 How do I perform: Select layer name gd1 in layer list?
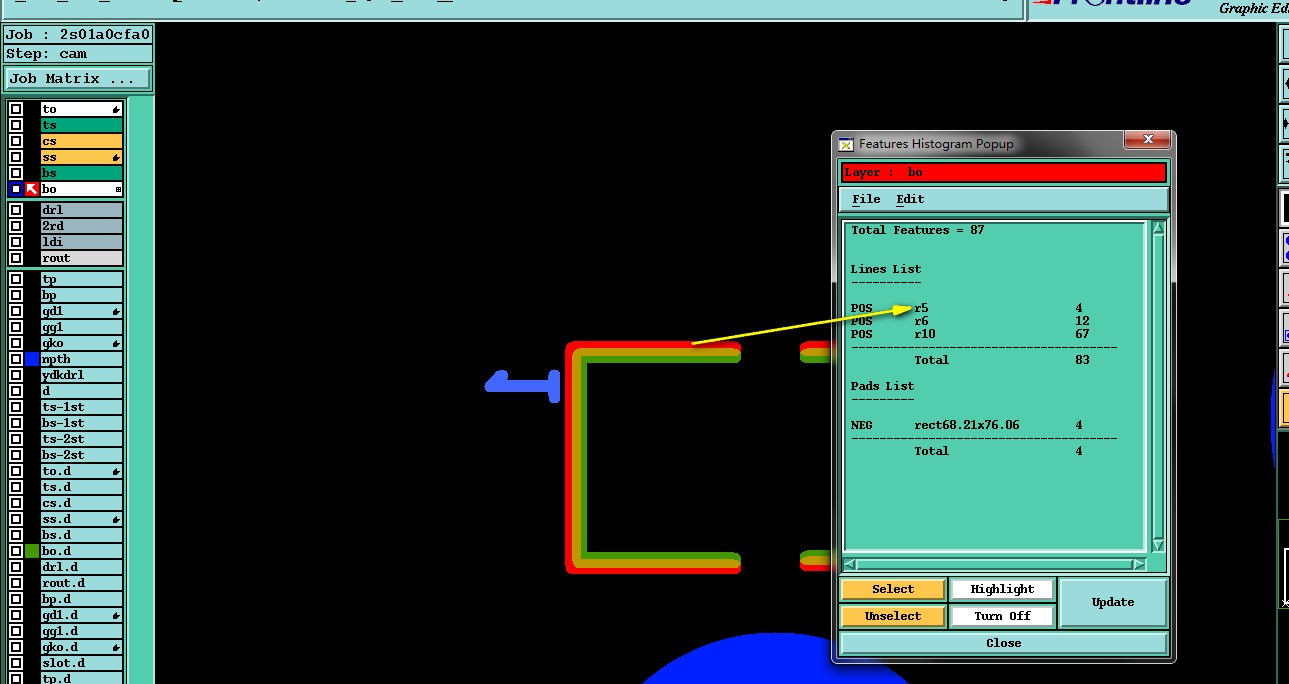point(81,311)
